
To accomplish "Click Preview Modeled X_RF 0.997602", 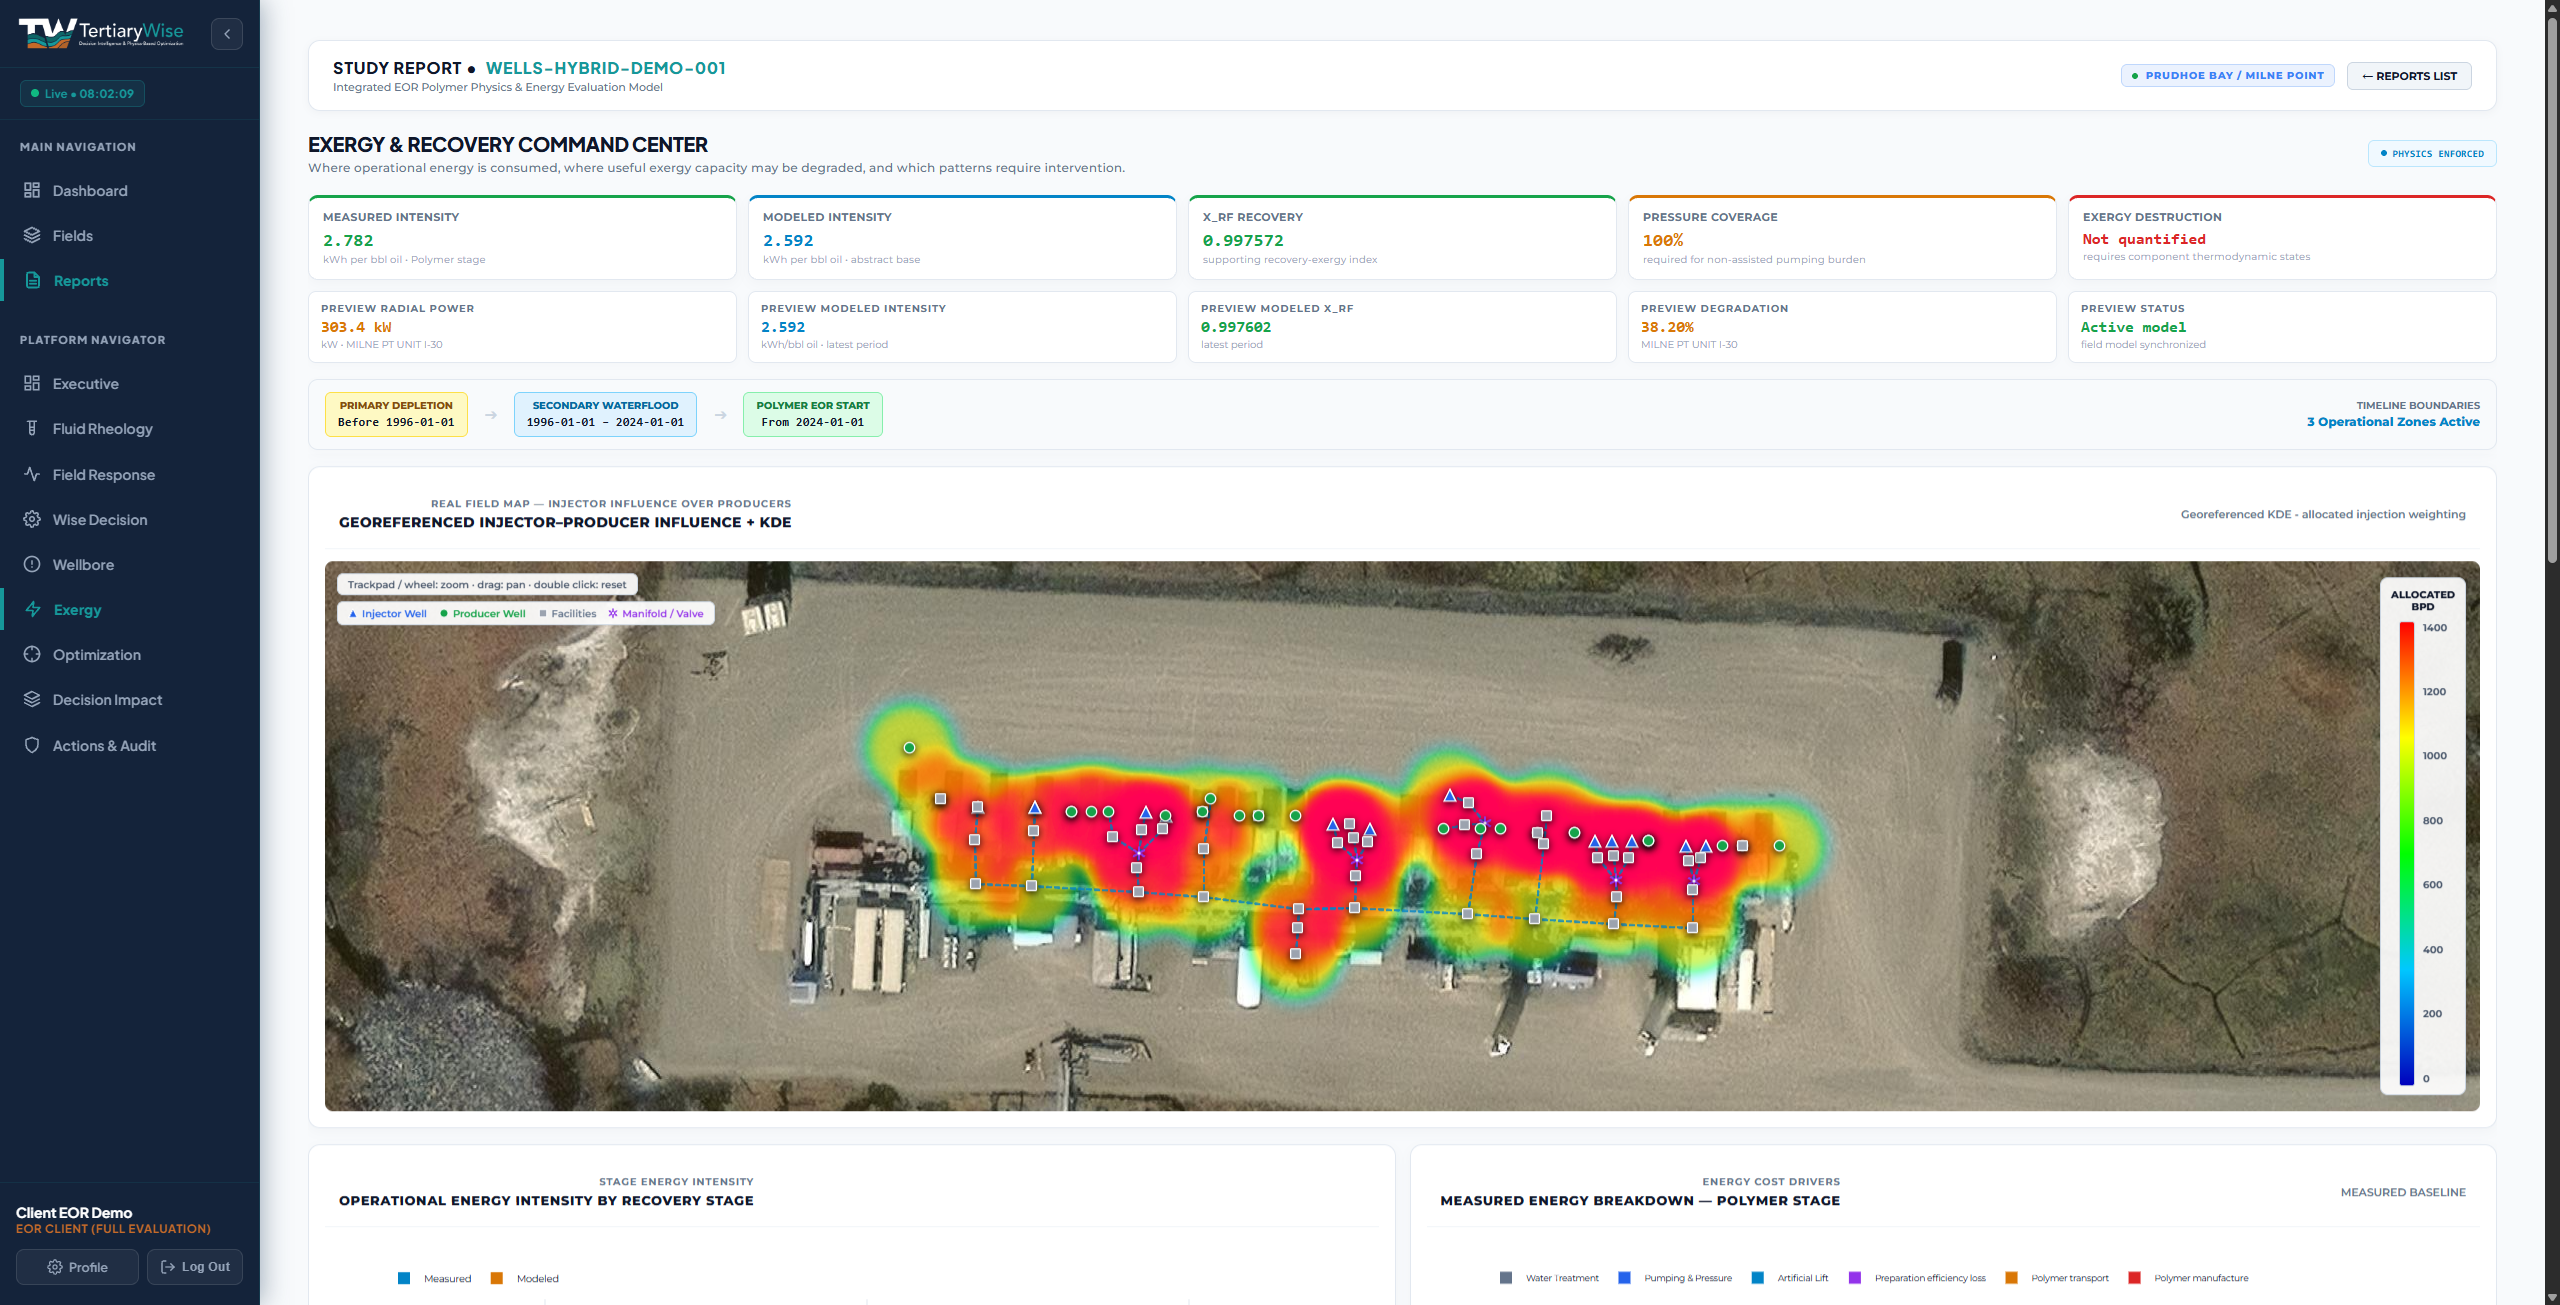I will (x=1236, y=328).
